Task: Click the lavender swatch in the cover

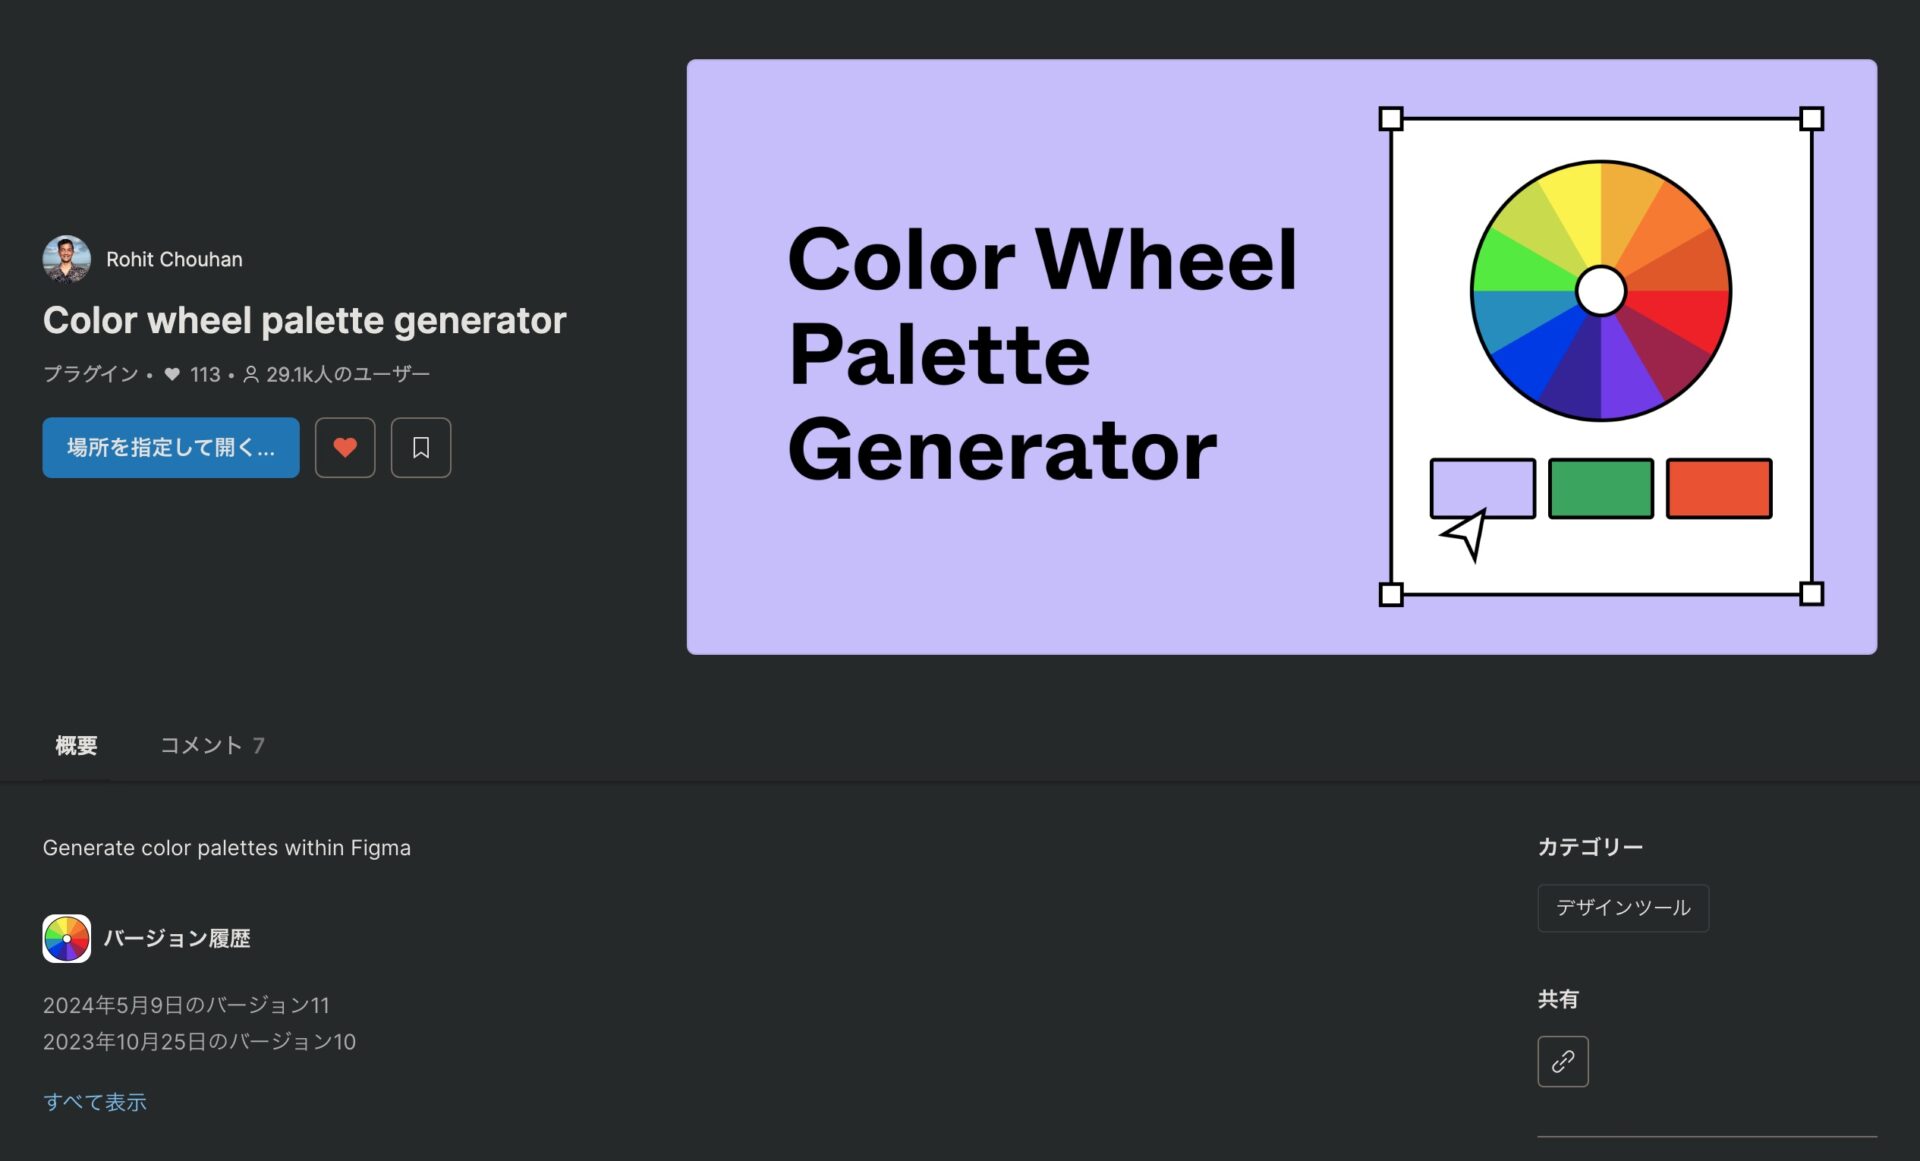Action: [x=1482, y=488]
